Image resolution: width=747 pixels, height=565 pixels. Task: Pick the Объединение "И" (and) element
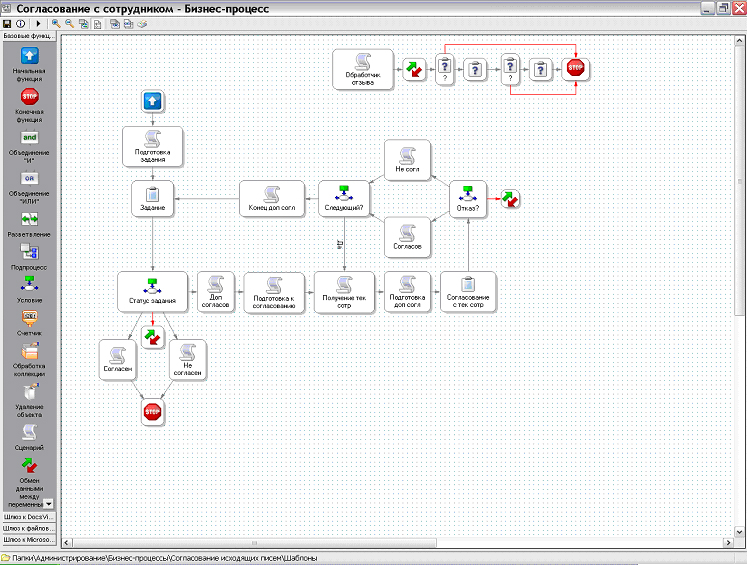pos(29,137)
